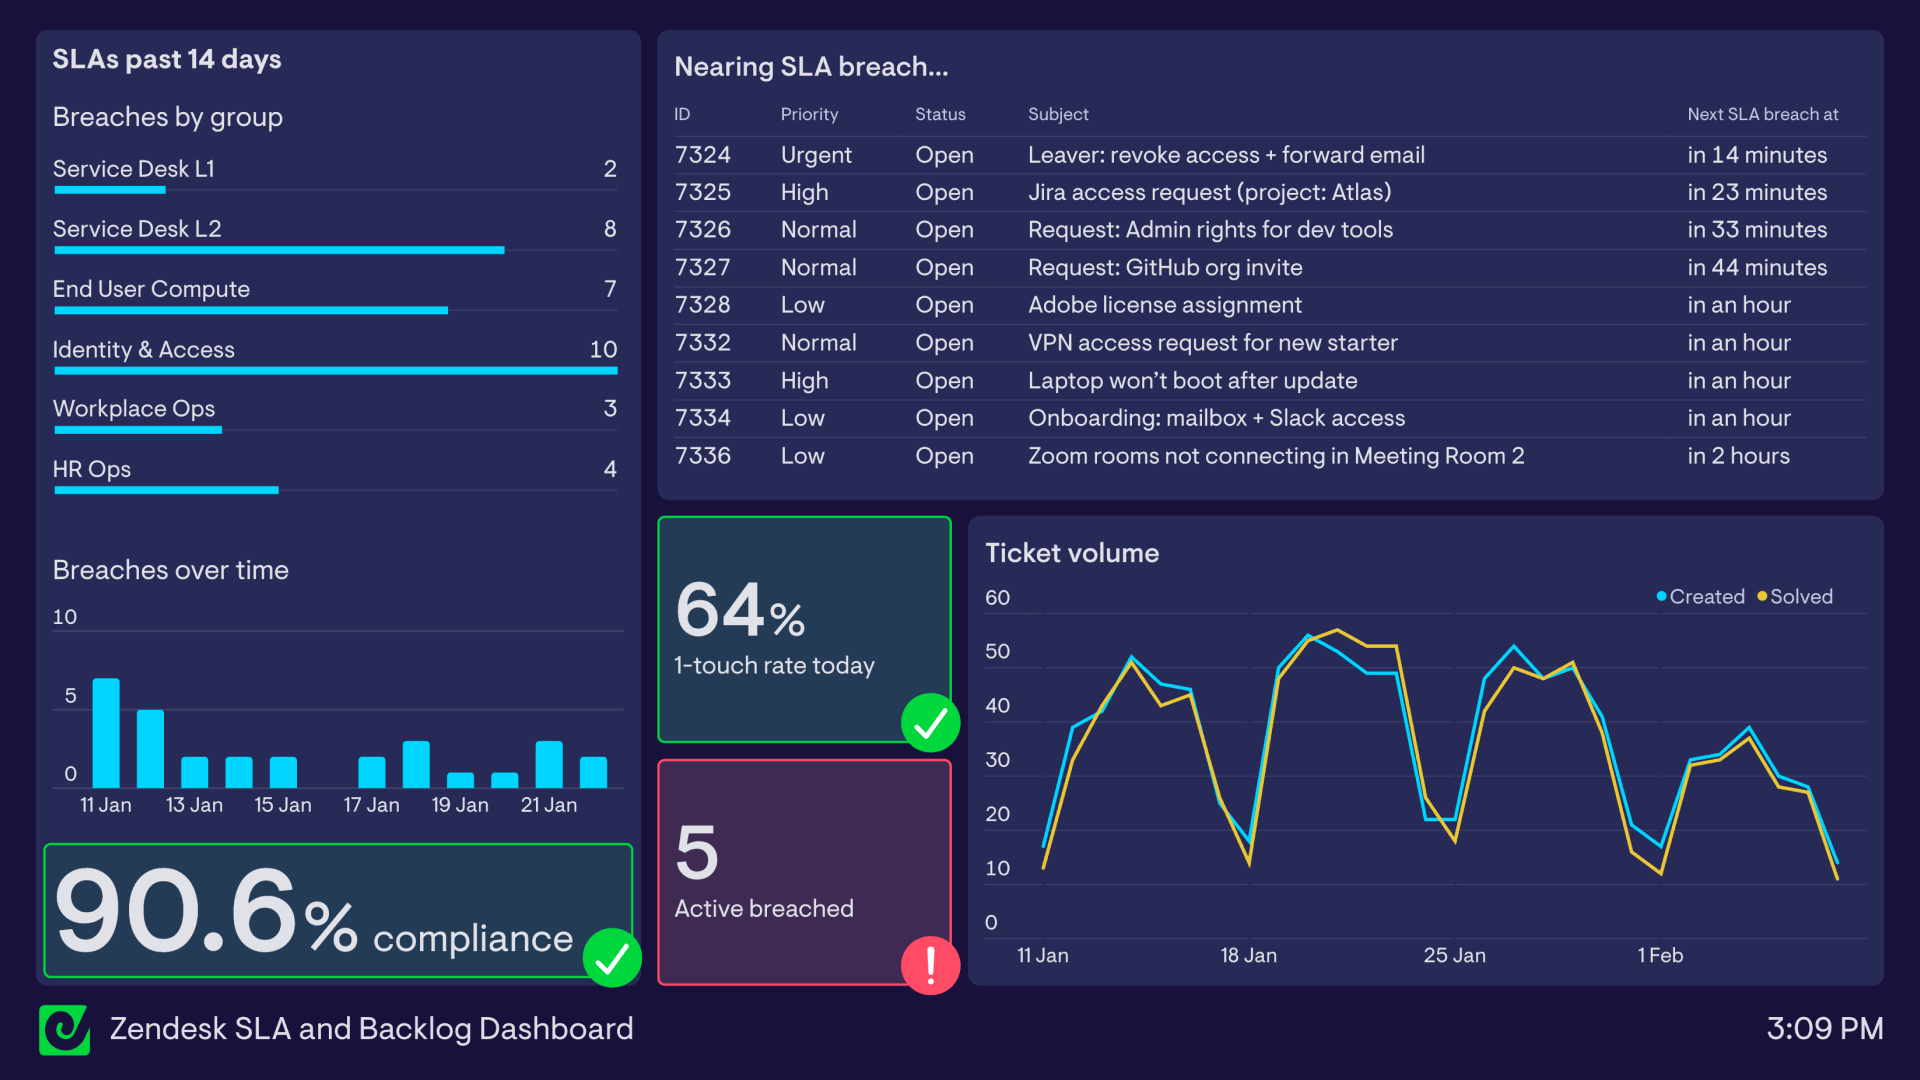
Task: Click Zoom rooms not connecting ticket
Action: [1275, 456]
